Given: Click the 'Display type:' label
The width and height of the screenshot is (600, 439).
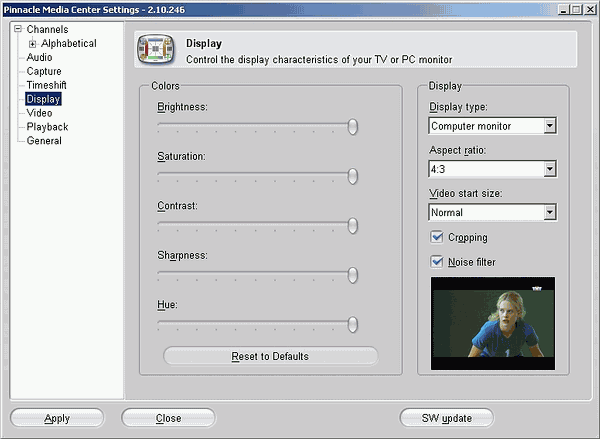Looking at the screenshot, I should (458, 107).
